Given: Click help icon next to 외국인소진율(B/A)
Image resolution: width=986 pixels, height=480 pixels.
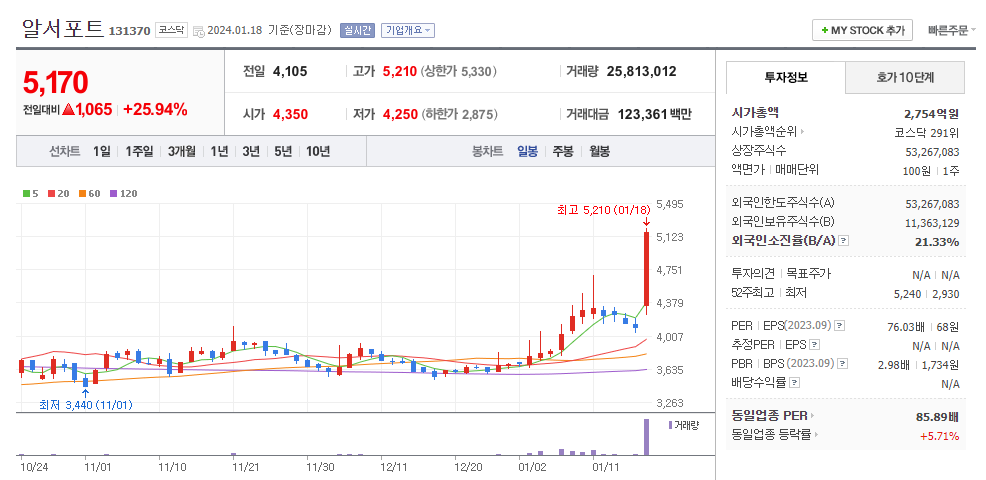Looking at the screenshot, I should (845, 241).
